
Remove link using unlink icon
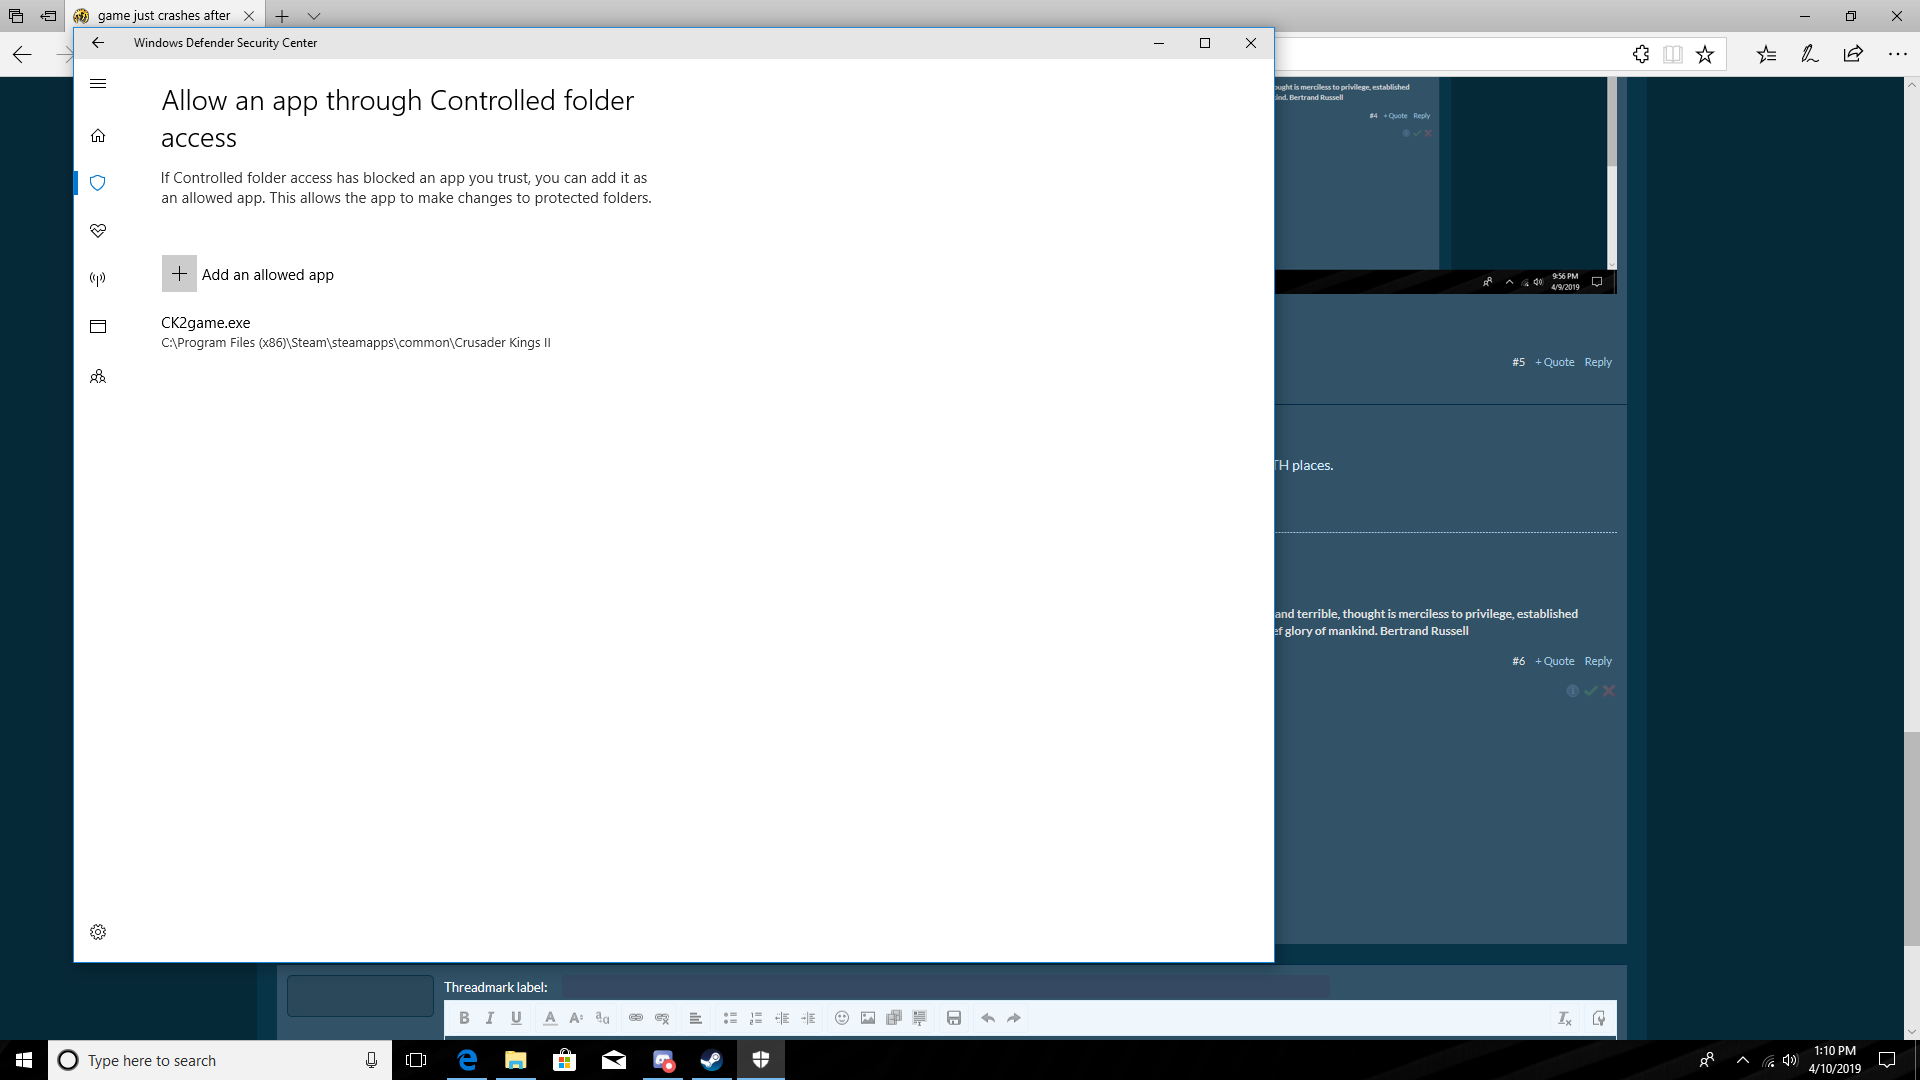[662, 1018]
